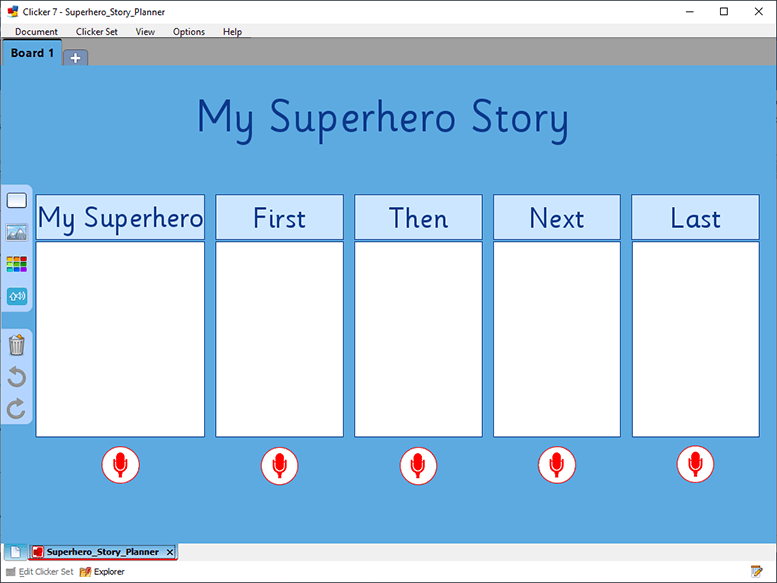Add a new board with plus tab

pyautogui.click(x=76, y=58)
